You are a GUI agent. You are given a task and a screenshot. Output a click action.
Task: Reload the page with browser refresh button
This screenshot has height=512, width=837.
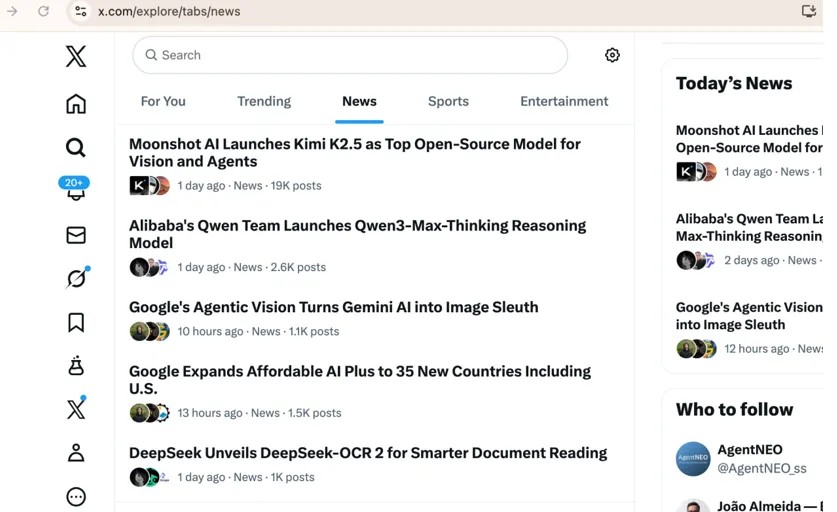(44, 11)
